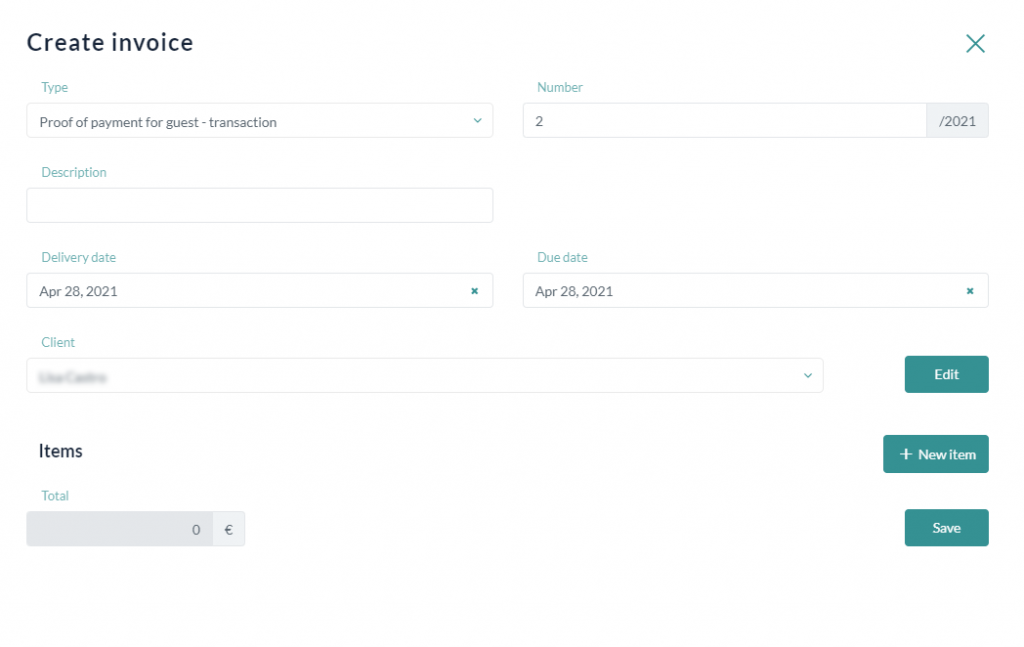
Task: Click the Save button
Action: (946, 527)
